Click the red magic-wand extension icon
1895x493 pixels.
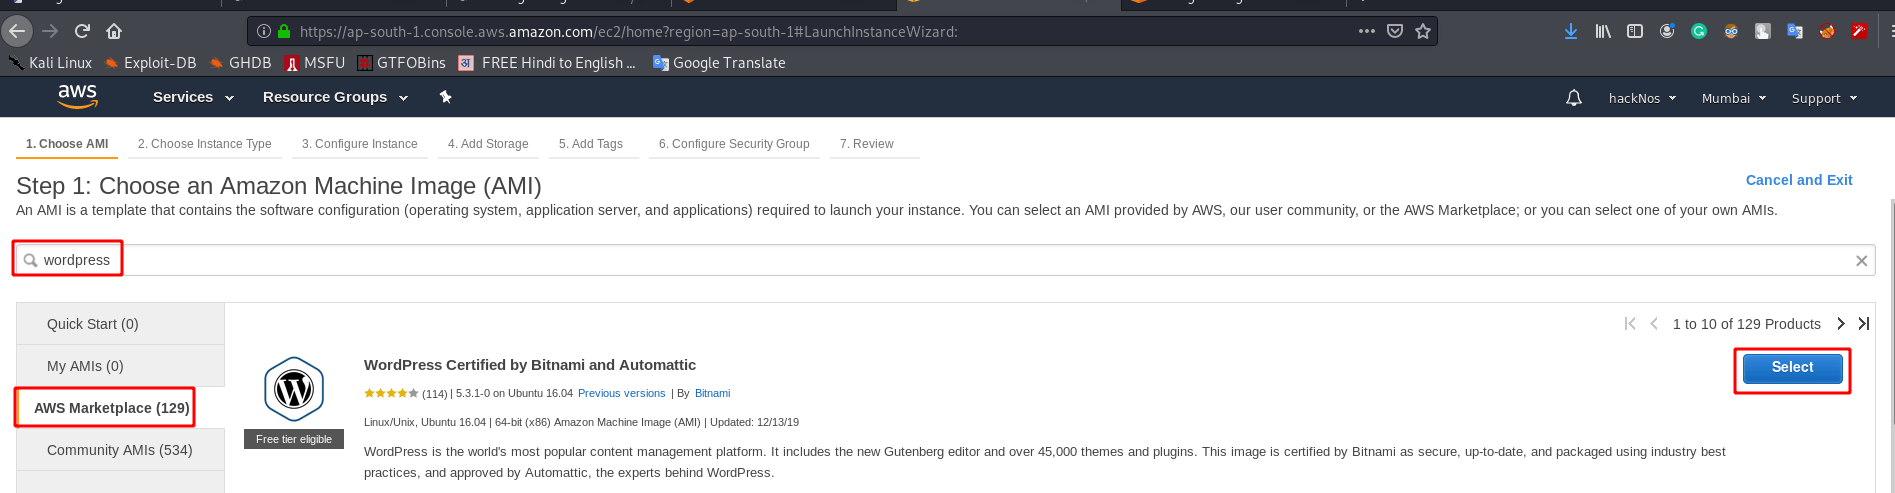click(1859, 31)
